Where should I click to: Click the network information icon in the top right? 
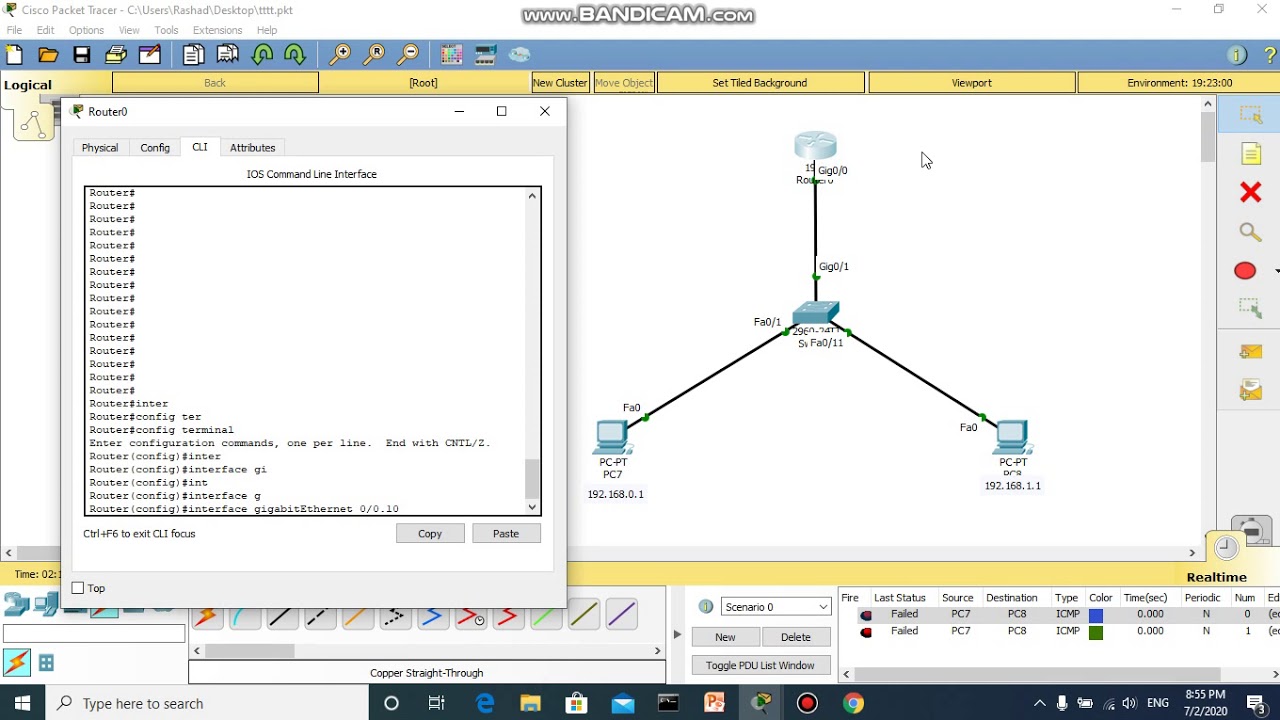click(1237, 55)
